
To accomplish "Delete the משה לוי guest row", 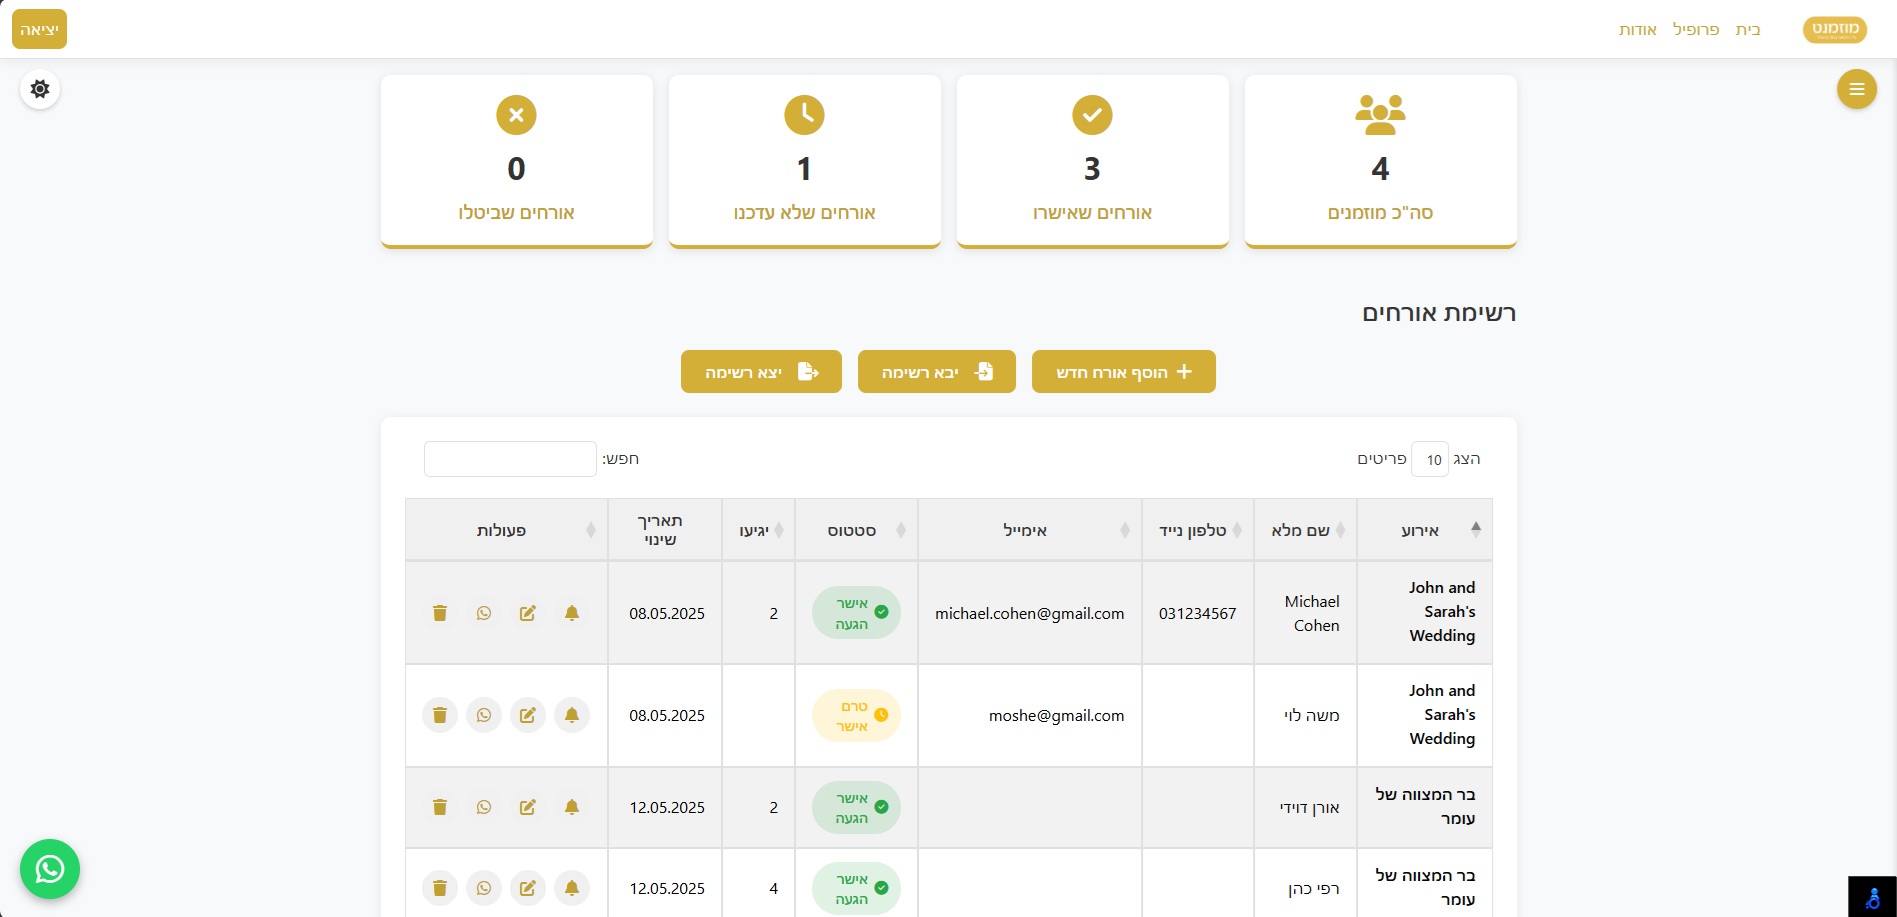I will 440,715.
